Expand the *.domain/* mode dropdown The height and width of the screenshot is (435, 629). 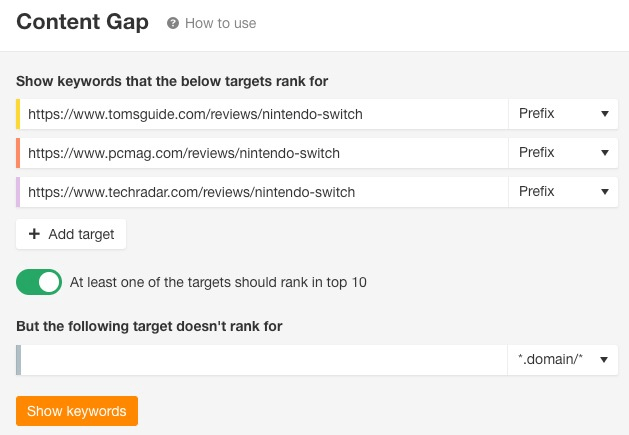coord(562,360)
